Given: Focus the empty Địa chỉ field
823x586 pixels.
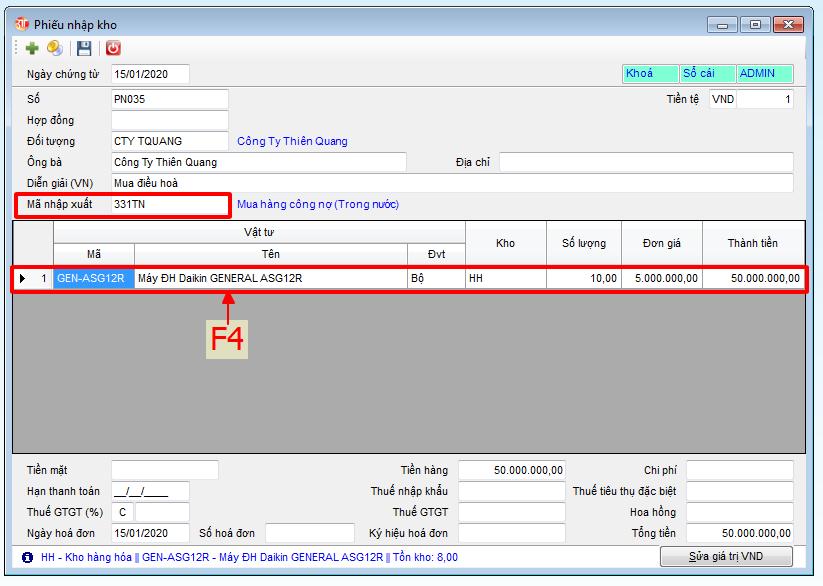Looking at the screenshot, I should (x=645, y=162).
